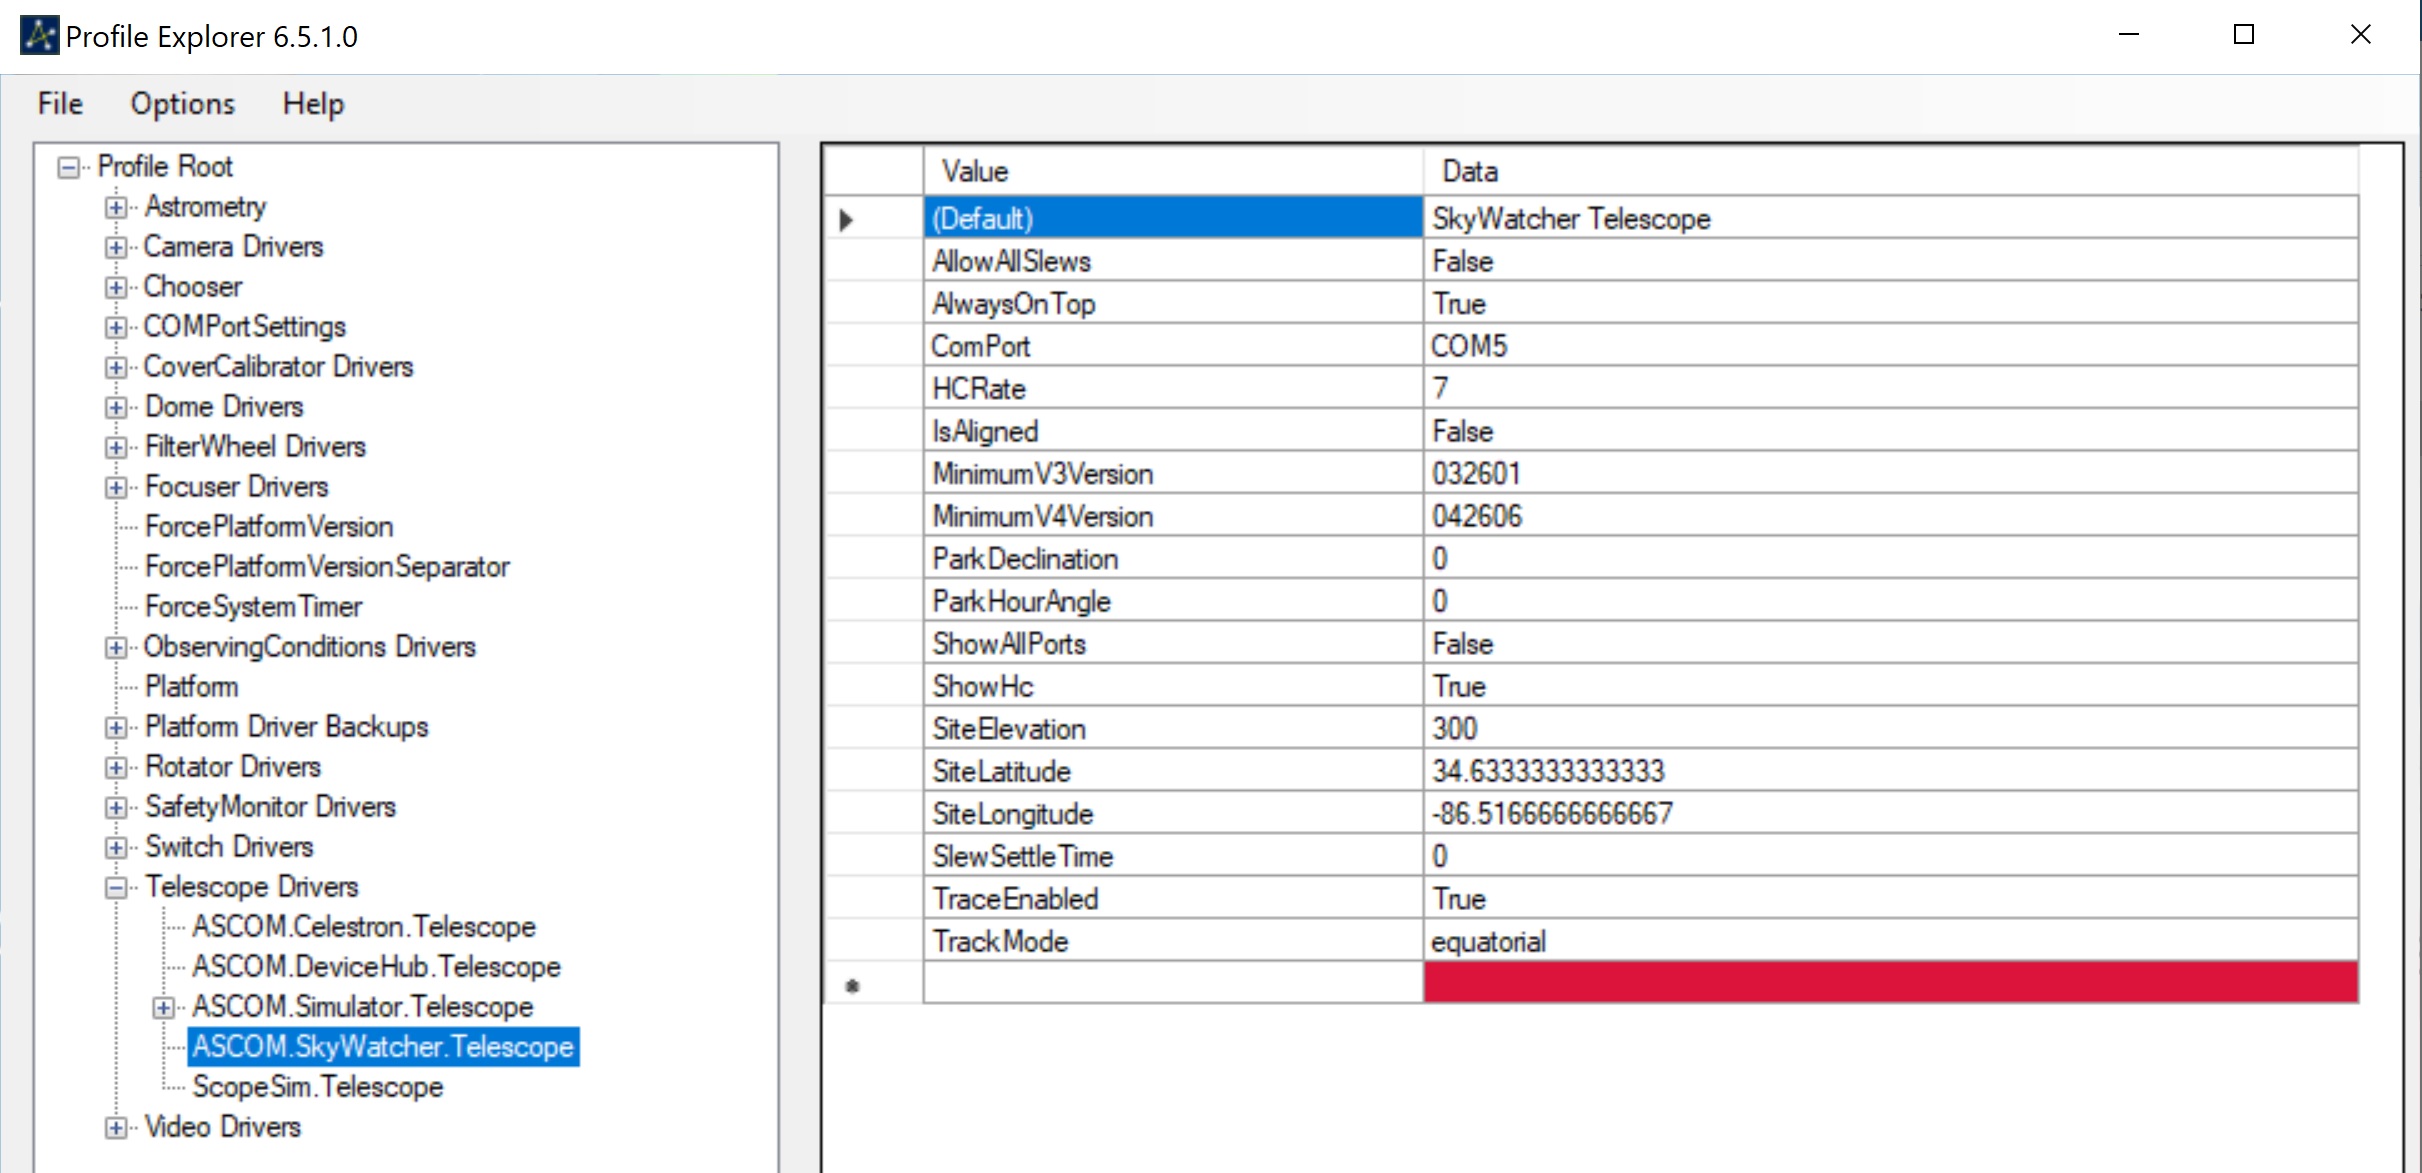Click the SkyWatcher Telescope data cell

click(1890, 218)
